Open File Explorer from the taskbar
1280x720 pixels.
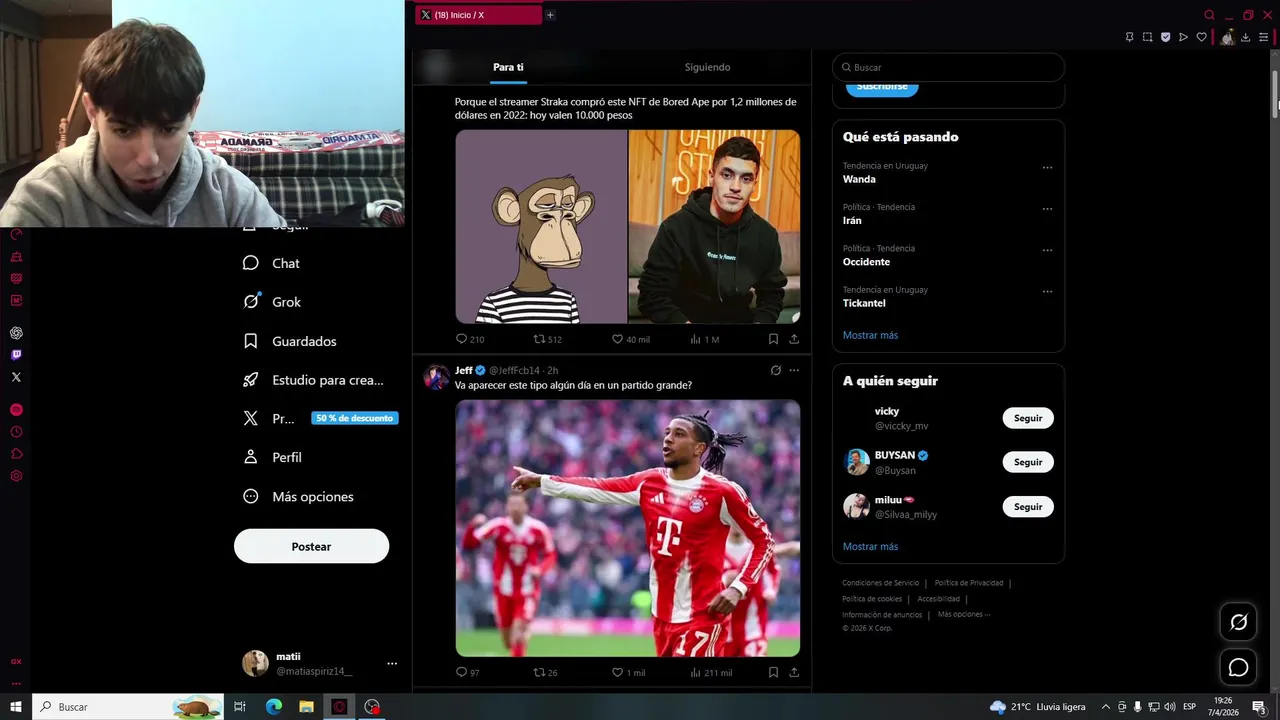click(x=306, y=707)
